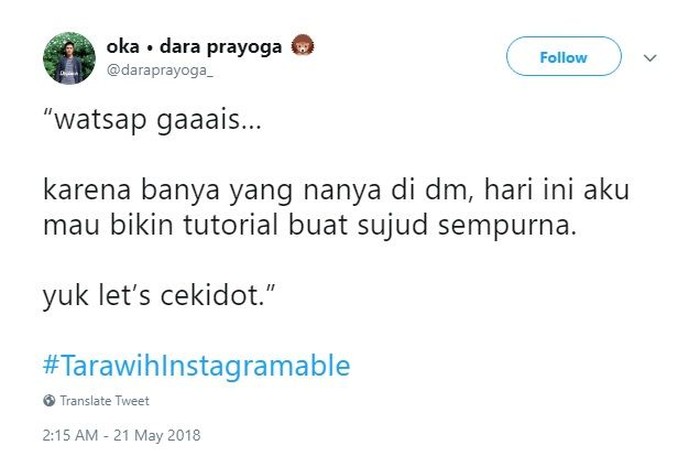Click the line 'mau bikin tutorial buat sujud'
700x456 pixels.
[310, 225]
